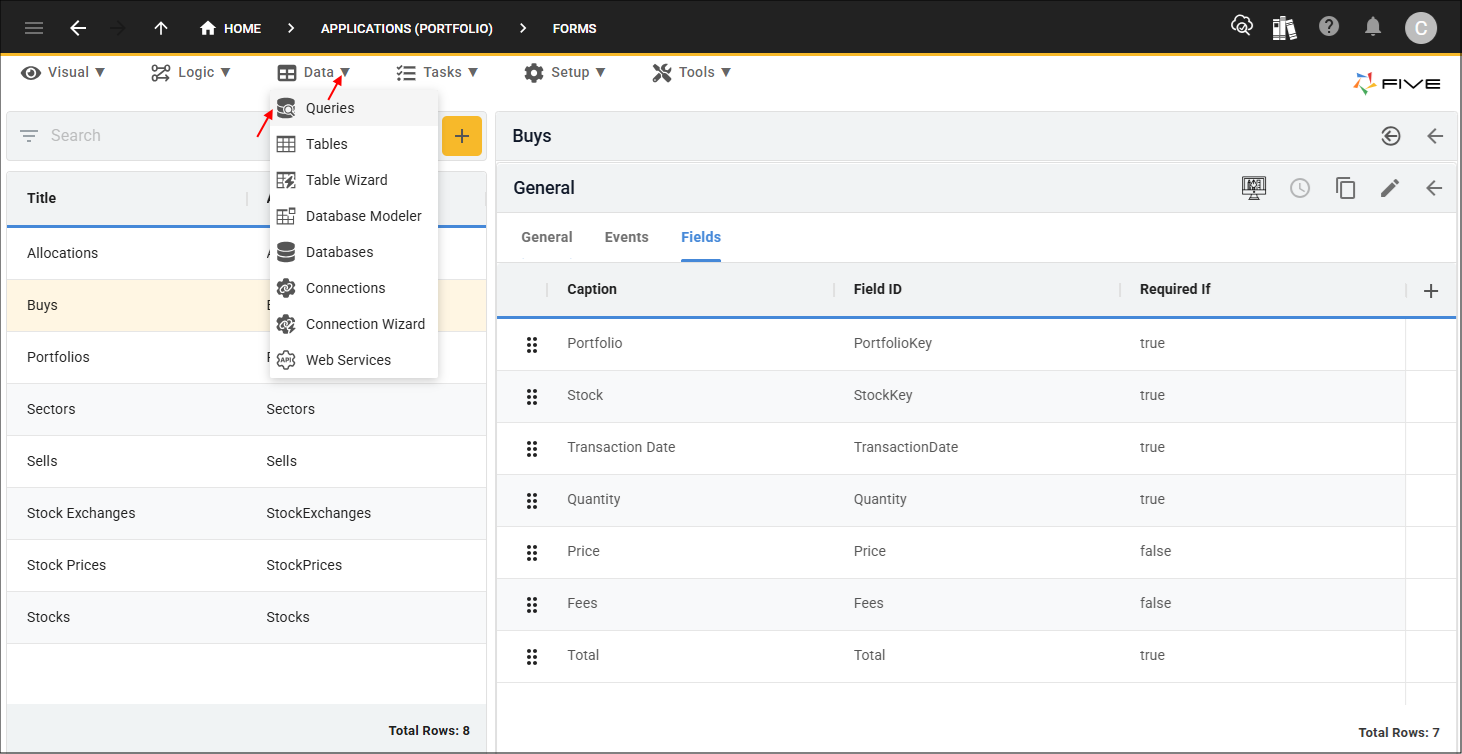Open the Setup menu dropdown
The image size is (1462, 754).
coord(565,72)
